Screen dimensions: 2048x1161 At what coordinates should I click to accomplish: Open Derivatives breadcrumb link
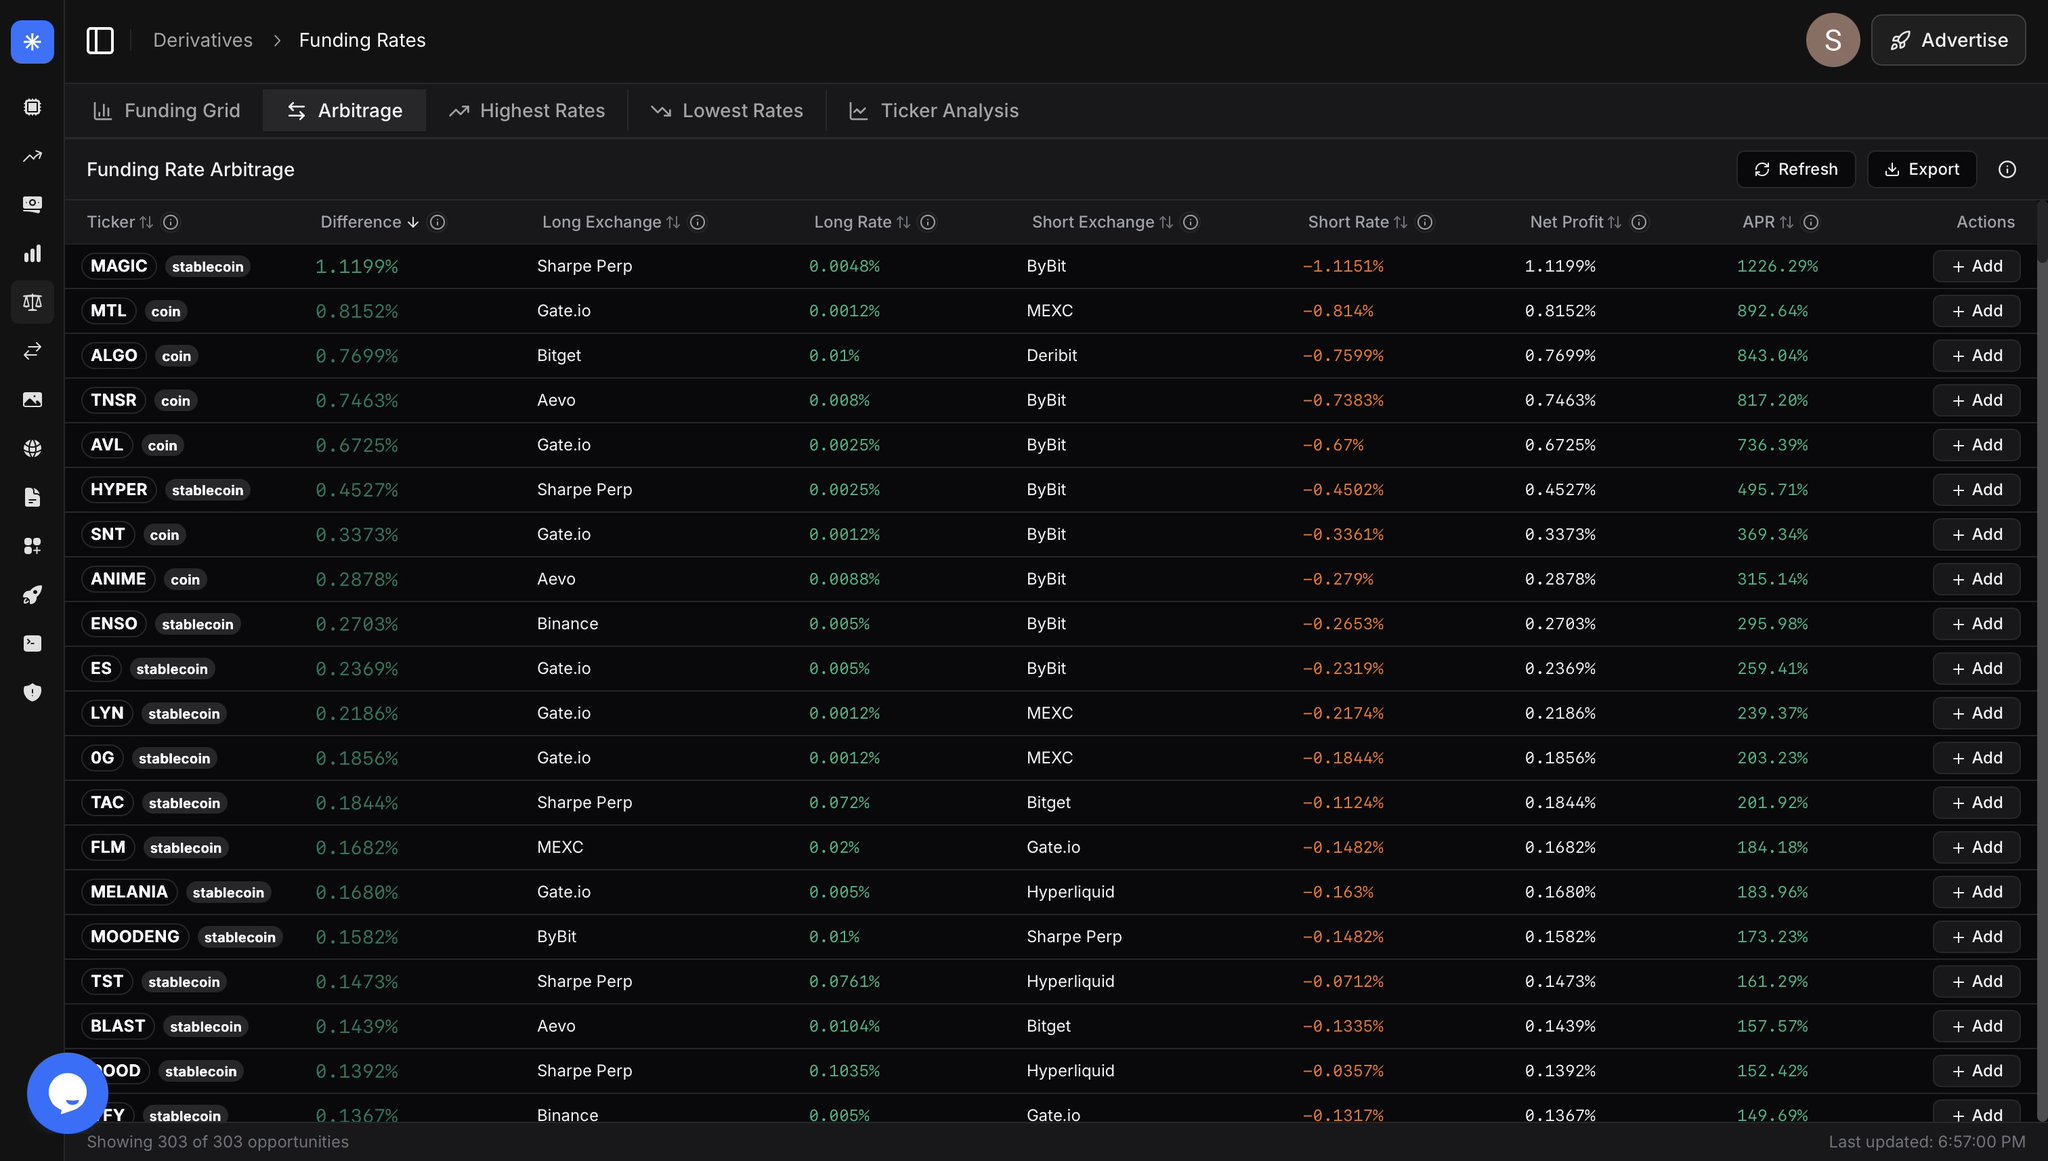tap(203, 41)
